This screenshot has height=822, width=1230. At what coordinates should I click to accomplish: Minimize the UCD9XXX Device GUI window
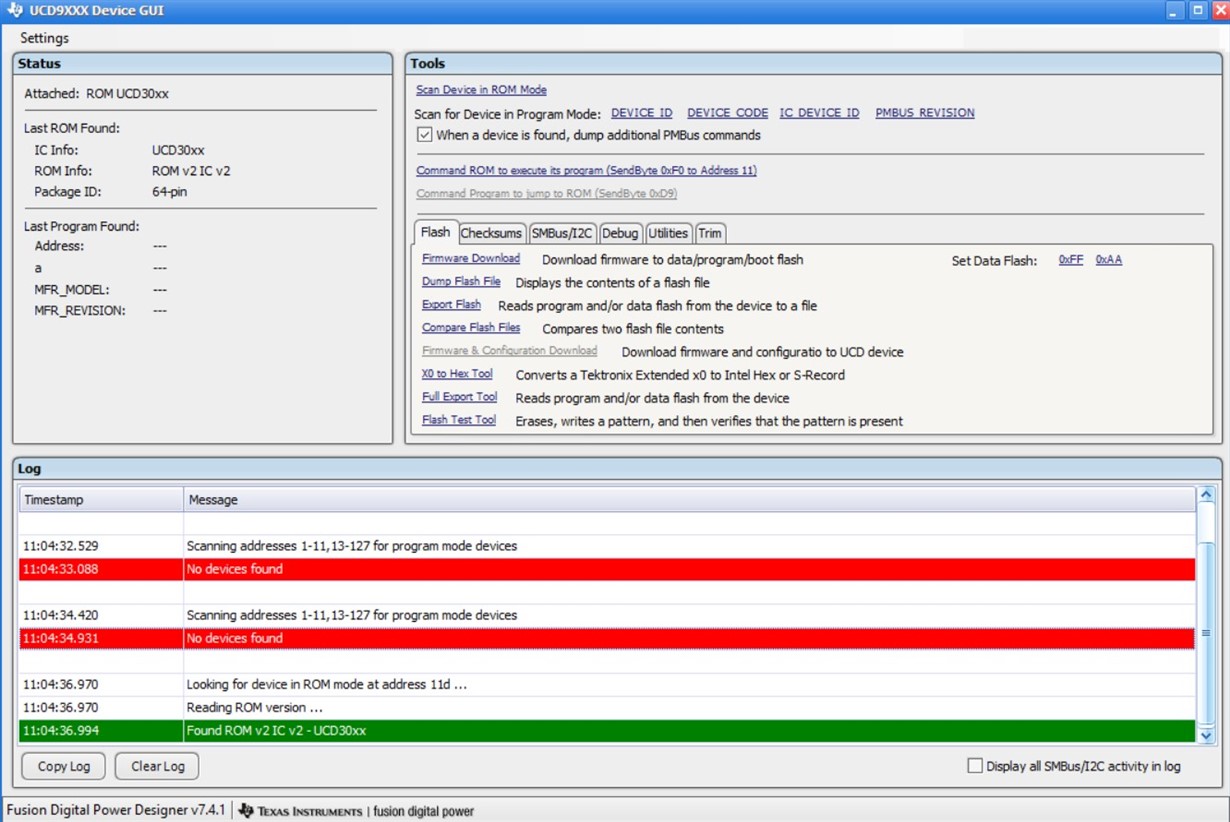click(x=1176, y=11)
